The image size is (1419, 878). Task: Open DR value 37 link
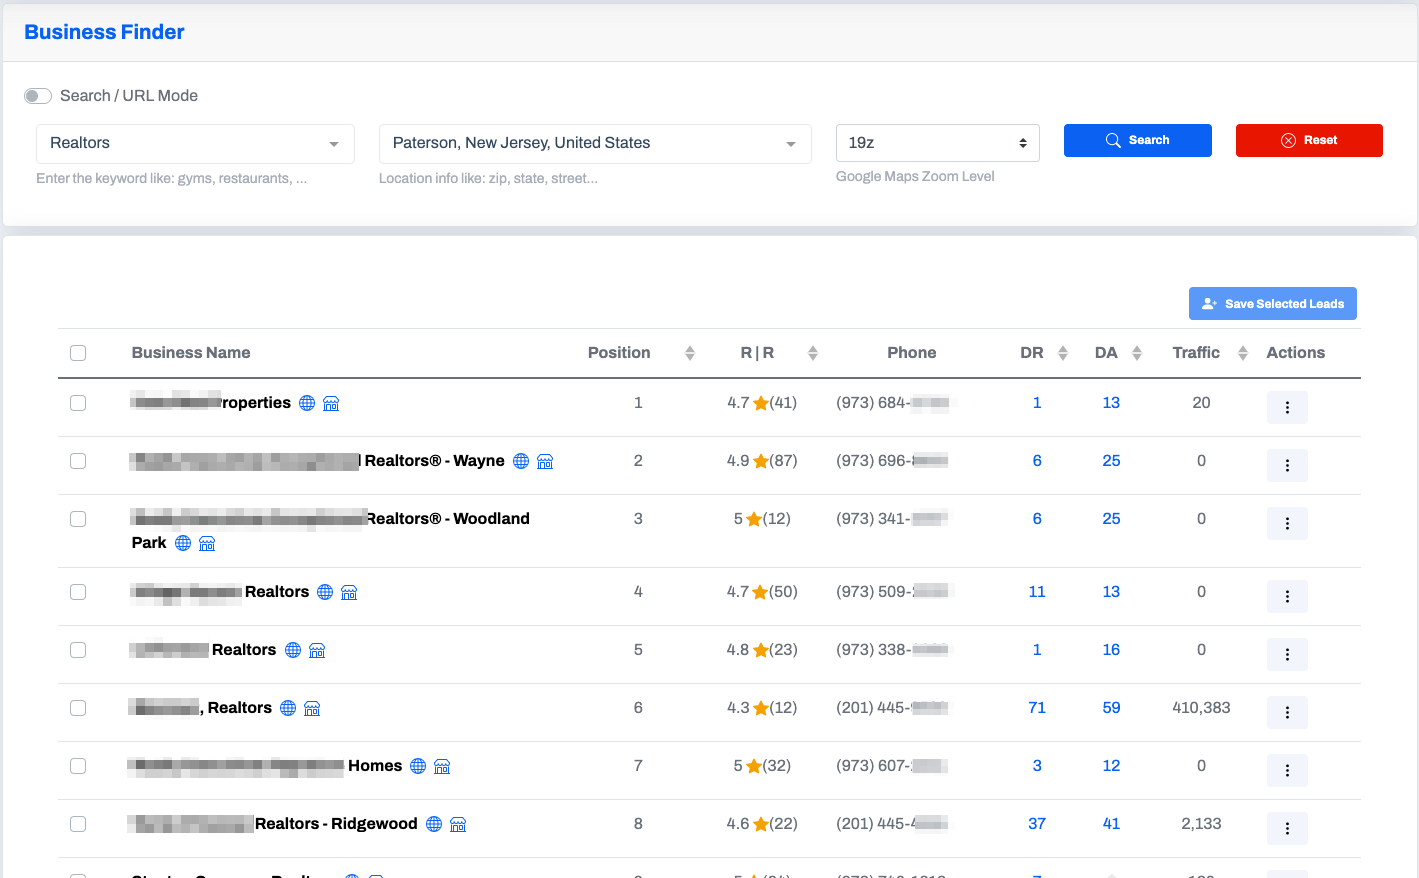click(1037, 824)
